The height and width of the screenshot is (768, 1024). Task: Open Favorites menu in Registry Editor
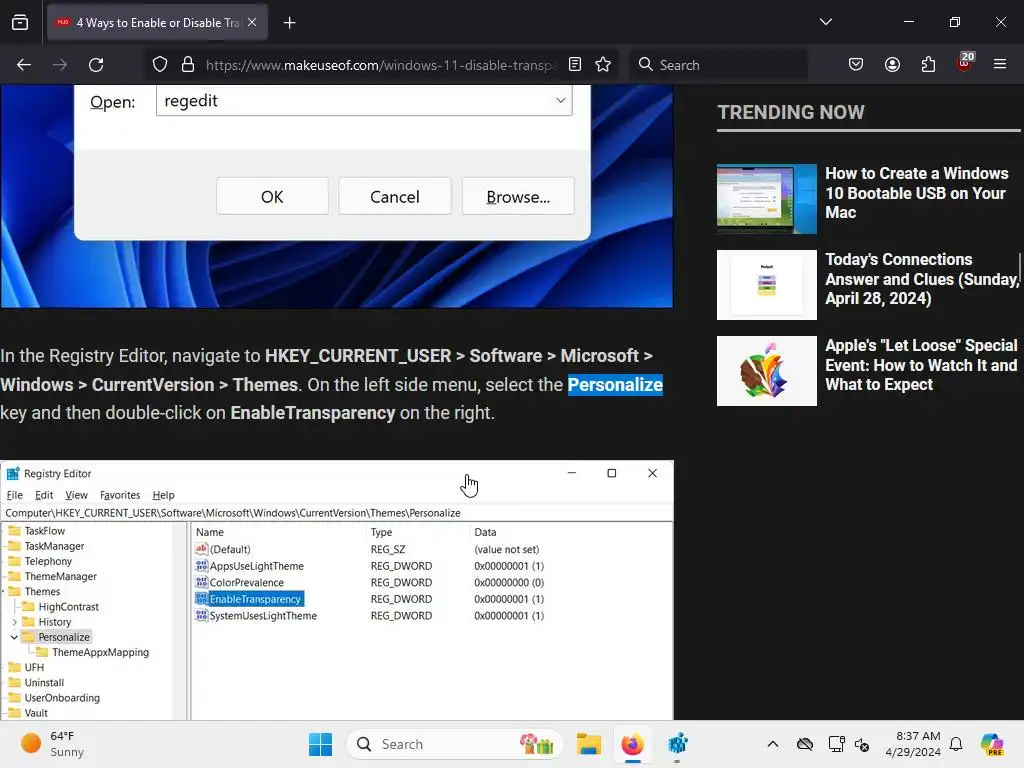(x=120, y=495)
